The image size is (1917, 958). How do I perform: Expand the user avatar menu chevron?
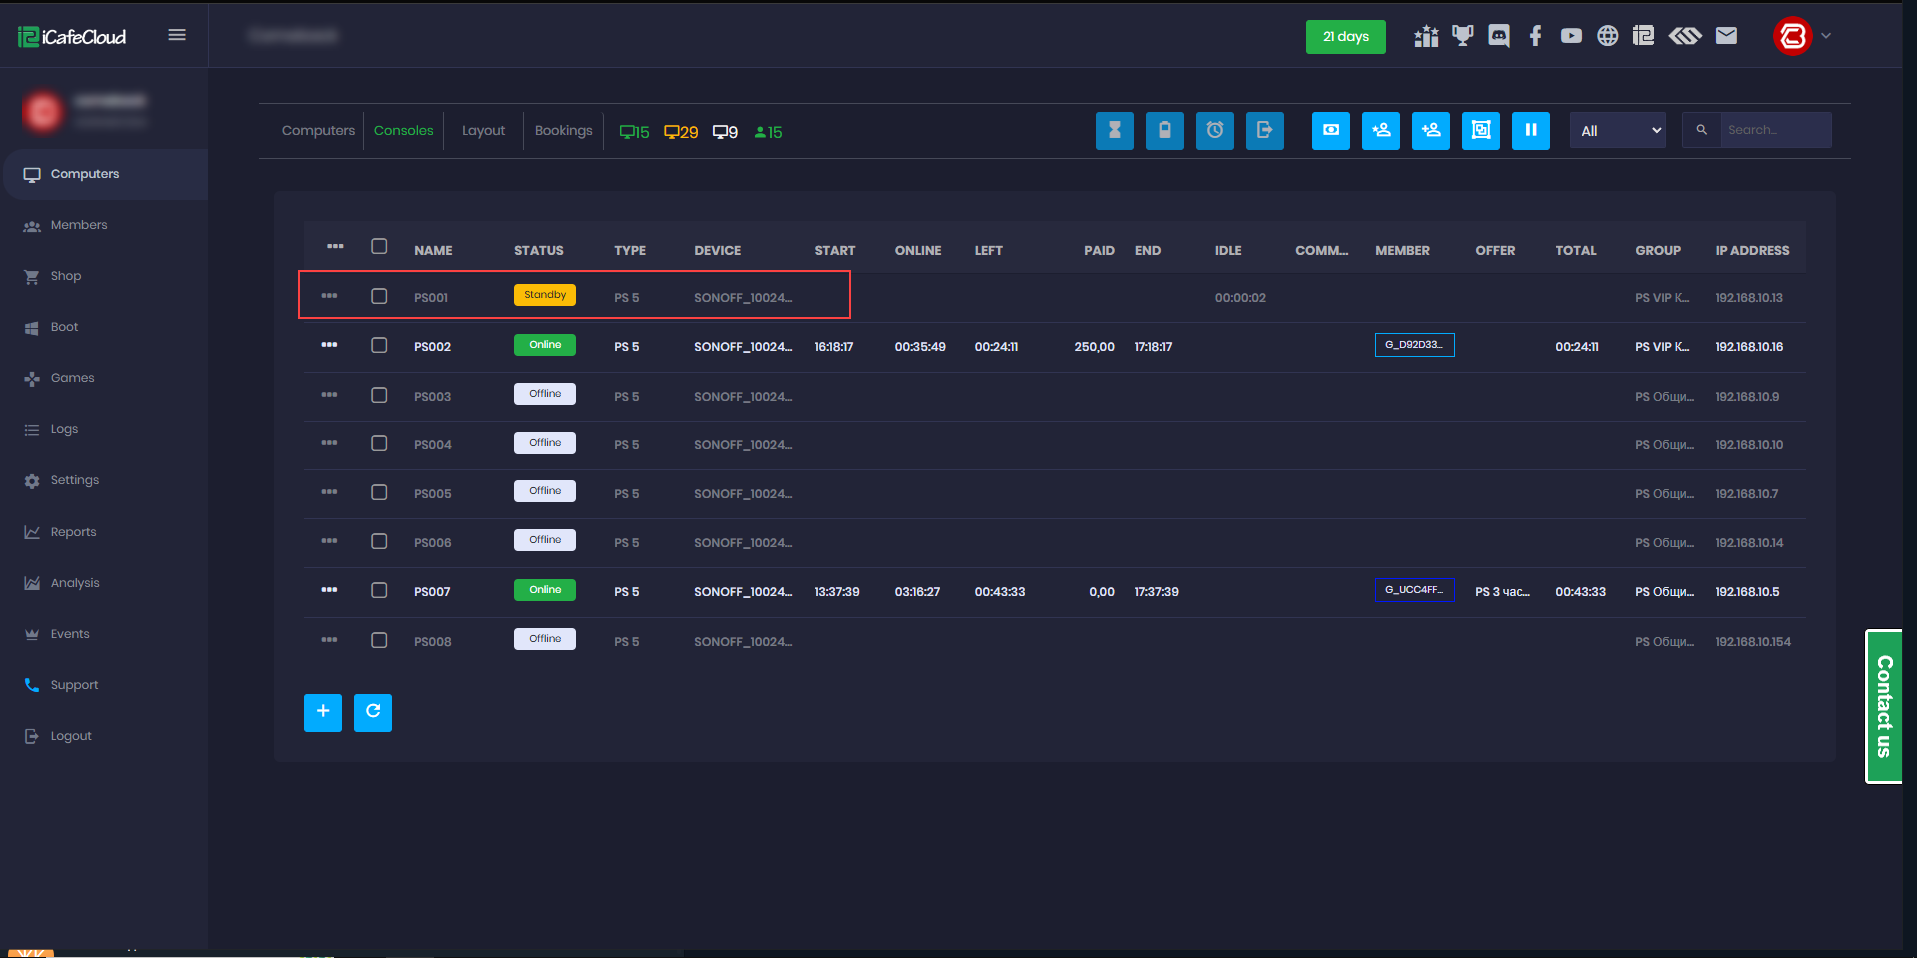(x=1826, y=36)
